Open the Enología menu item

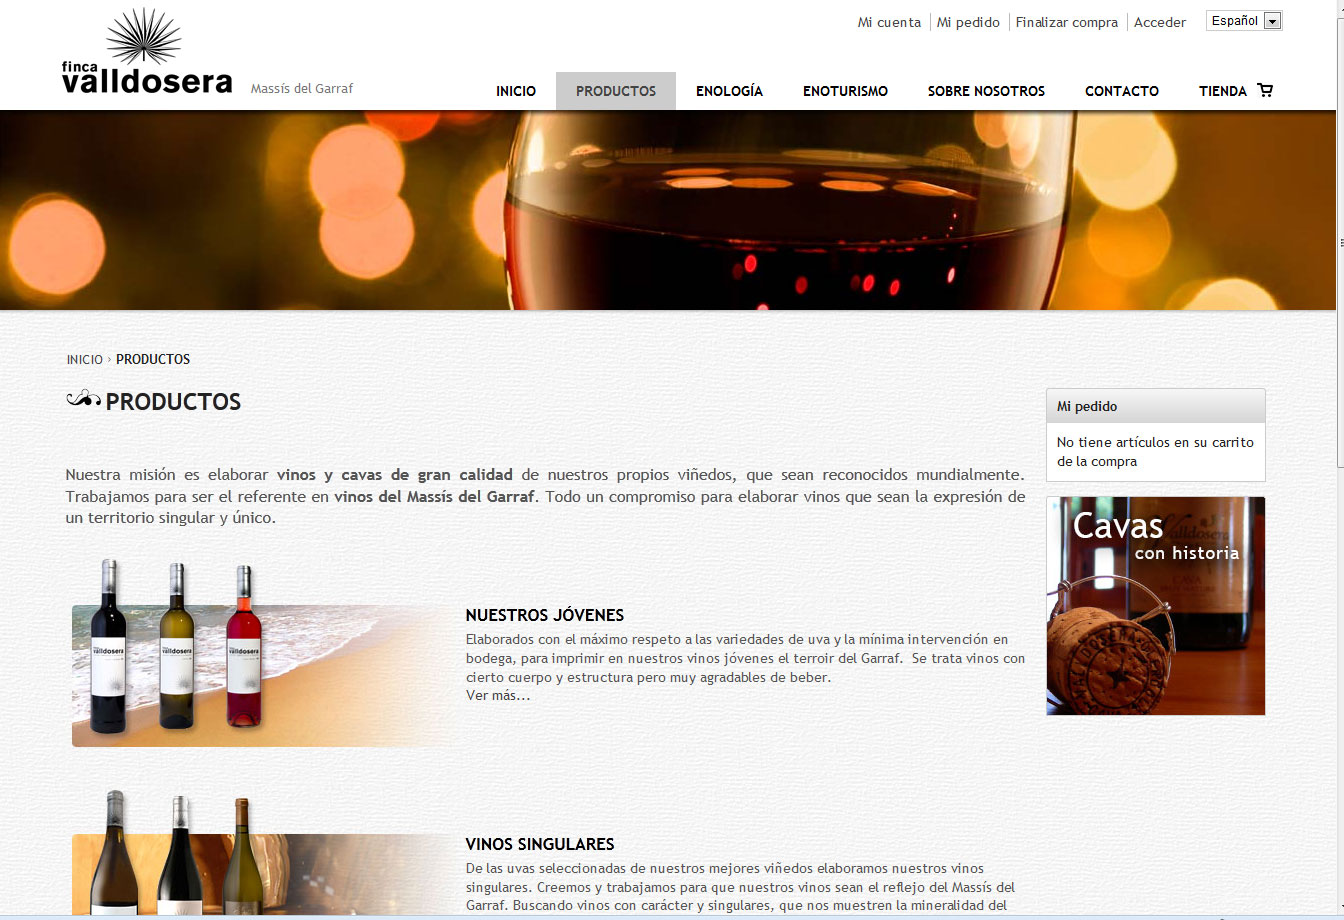(x=729, y=91)
